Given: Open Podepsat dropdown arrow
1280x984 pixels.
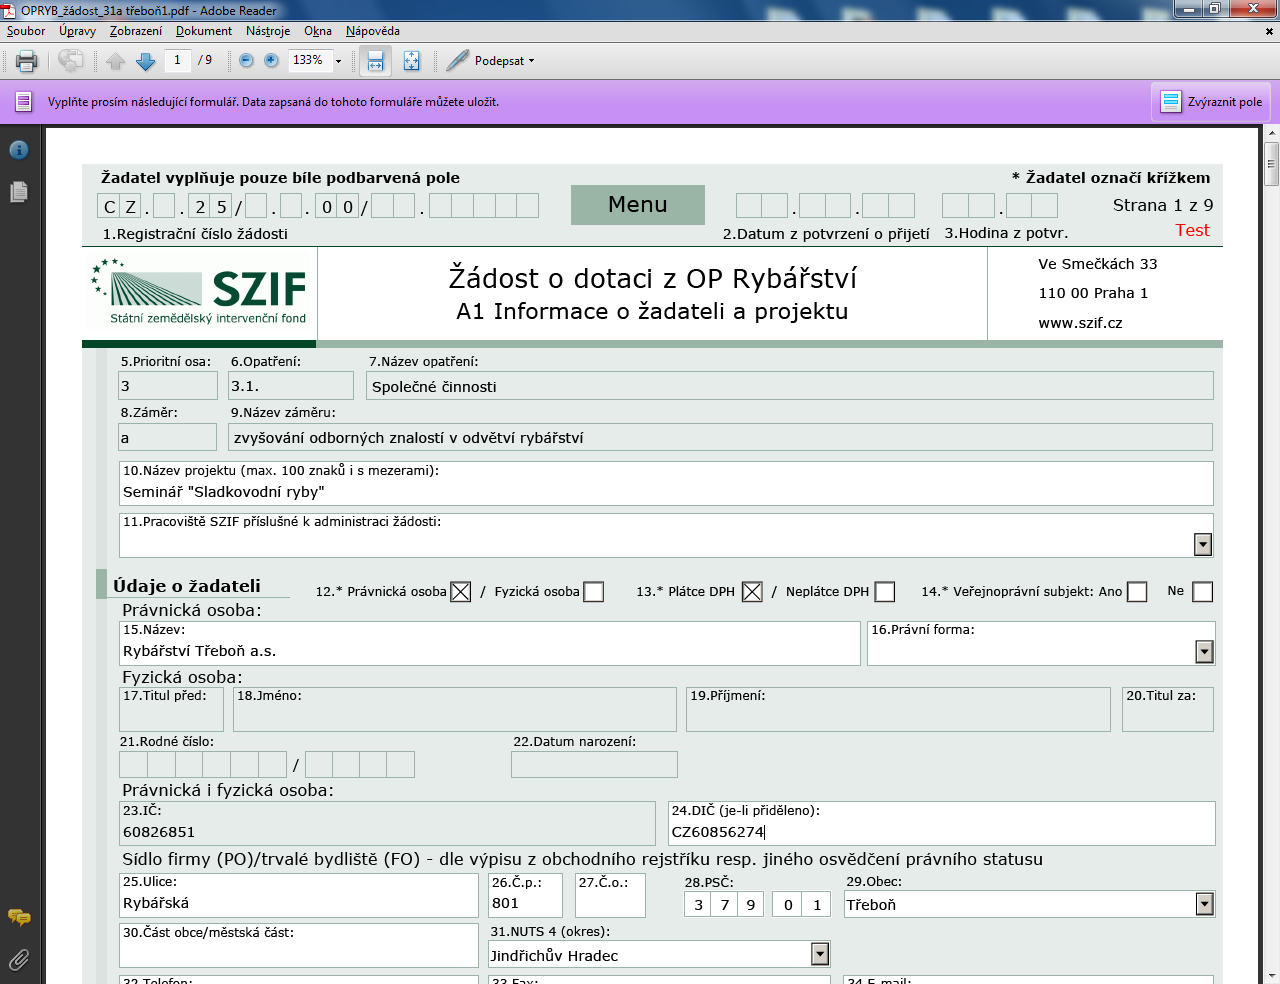Looking at the screenshot, I should [531, 61].
